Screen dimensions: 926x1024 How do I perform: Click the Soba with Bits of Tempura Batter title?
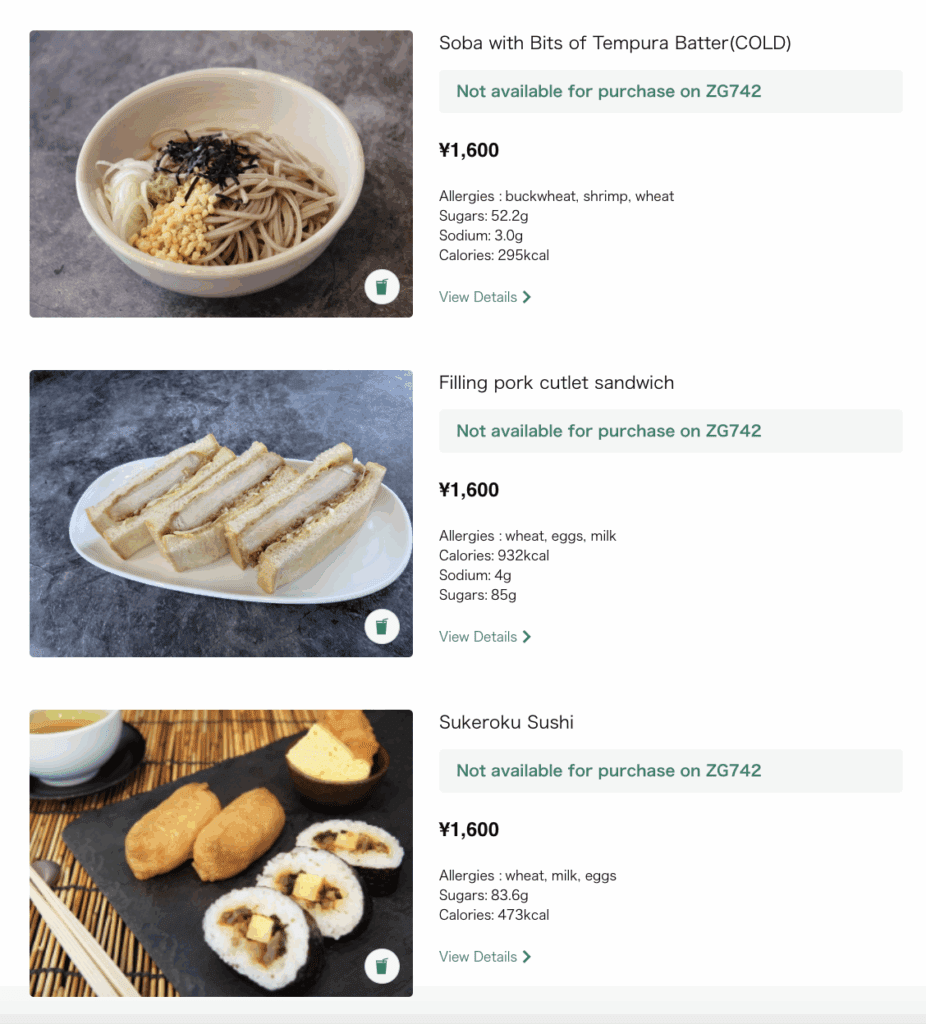tap(615, 43)
